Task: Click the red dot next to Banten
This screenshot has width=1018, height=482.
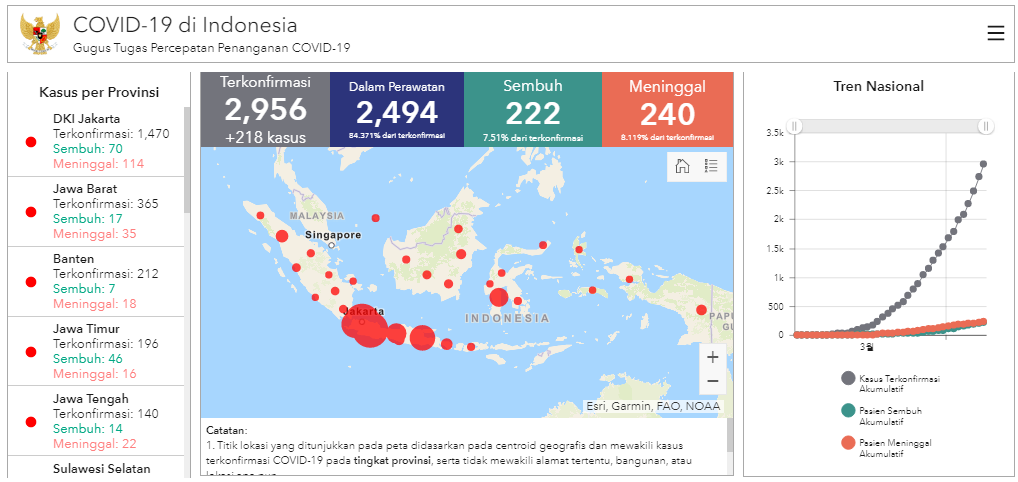Action: pos(31,282)
